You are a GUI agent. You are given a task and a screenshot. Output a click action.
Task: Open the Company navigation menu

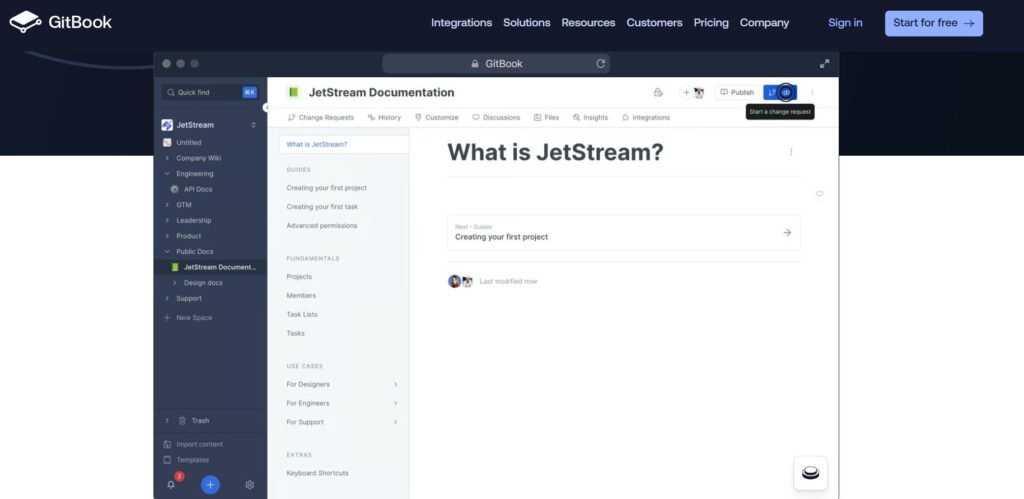(764, 23)
